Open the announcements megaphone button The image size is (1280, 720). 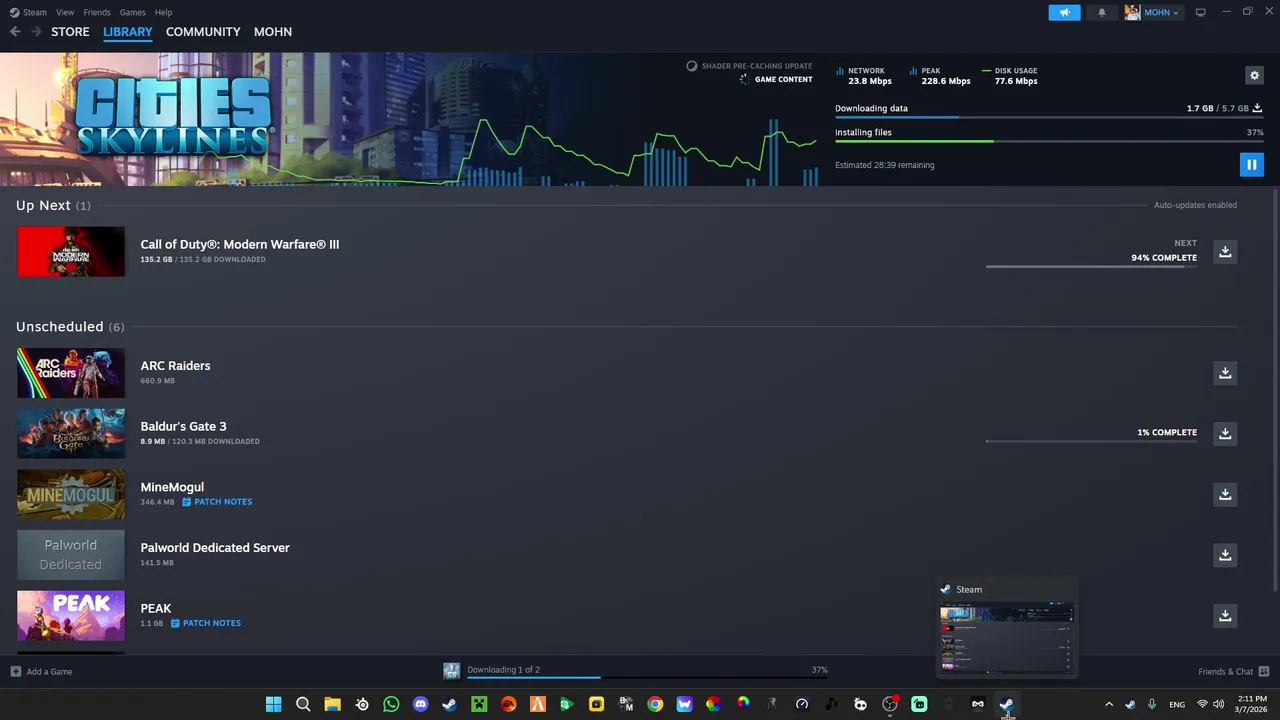pyautogui.click(x=1064, y=12)
